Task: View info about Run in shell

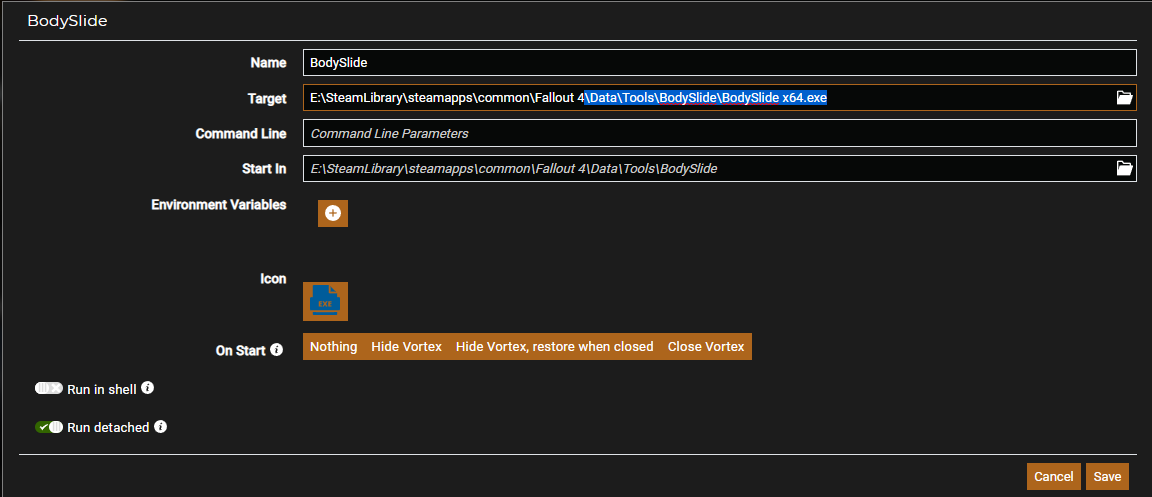Action: [x=147, y=387]
